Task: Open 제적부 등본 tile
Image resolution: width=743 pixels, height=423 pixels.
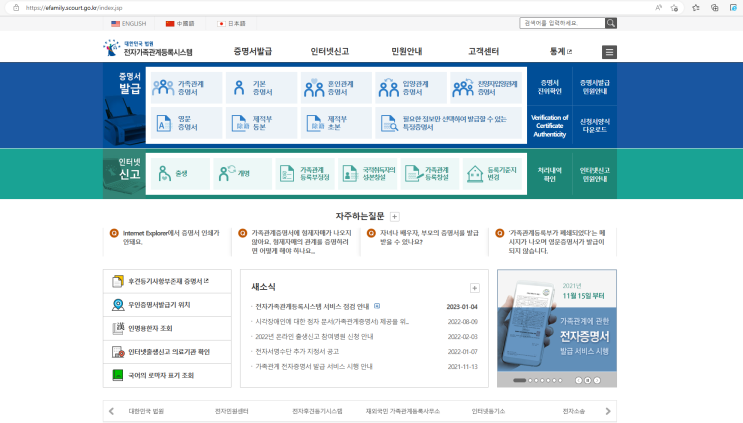Action: (262, 123)
